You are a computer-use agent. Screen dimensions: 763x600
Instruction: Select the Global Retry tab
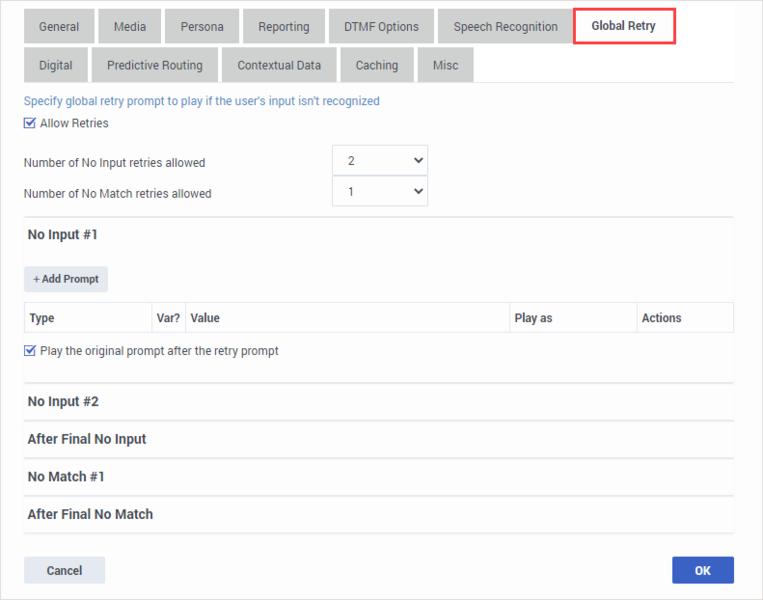click(624, 26)
